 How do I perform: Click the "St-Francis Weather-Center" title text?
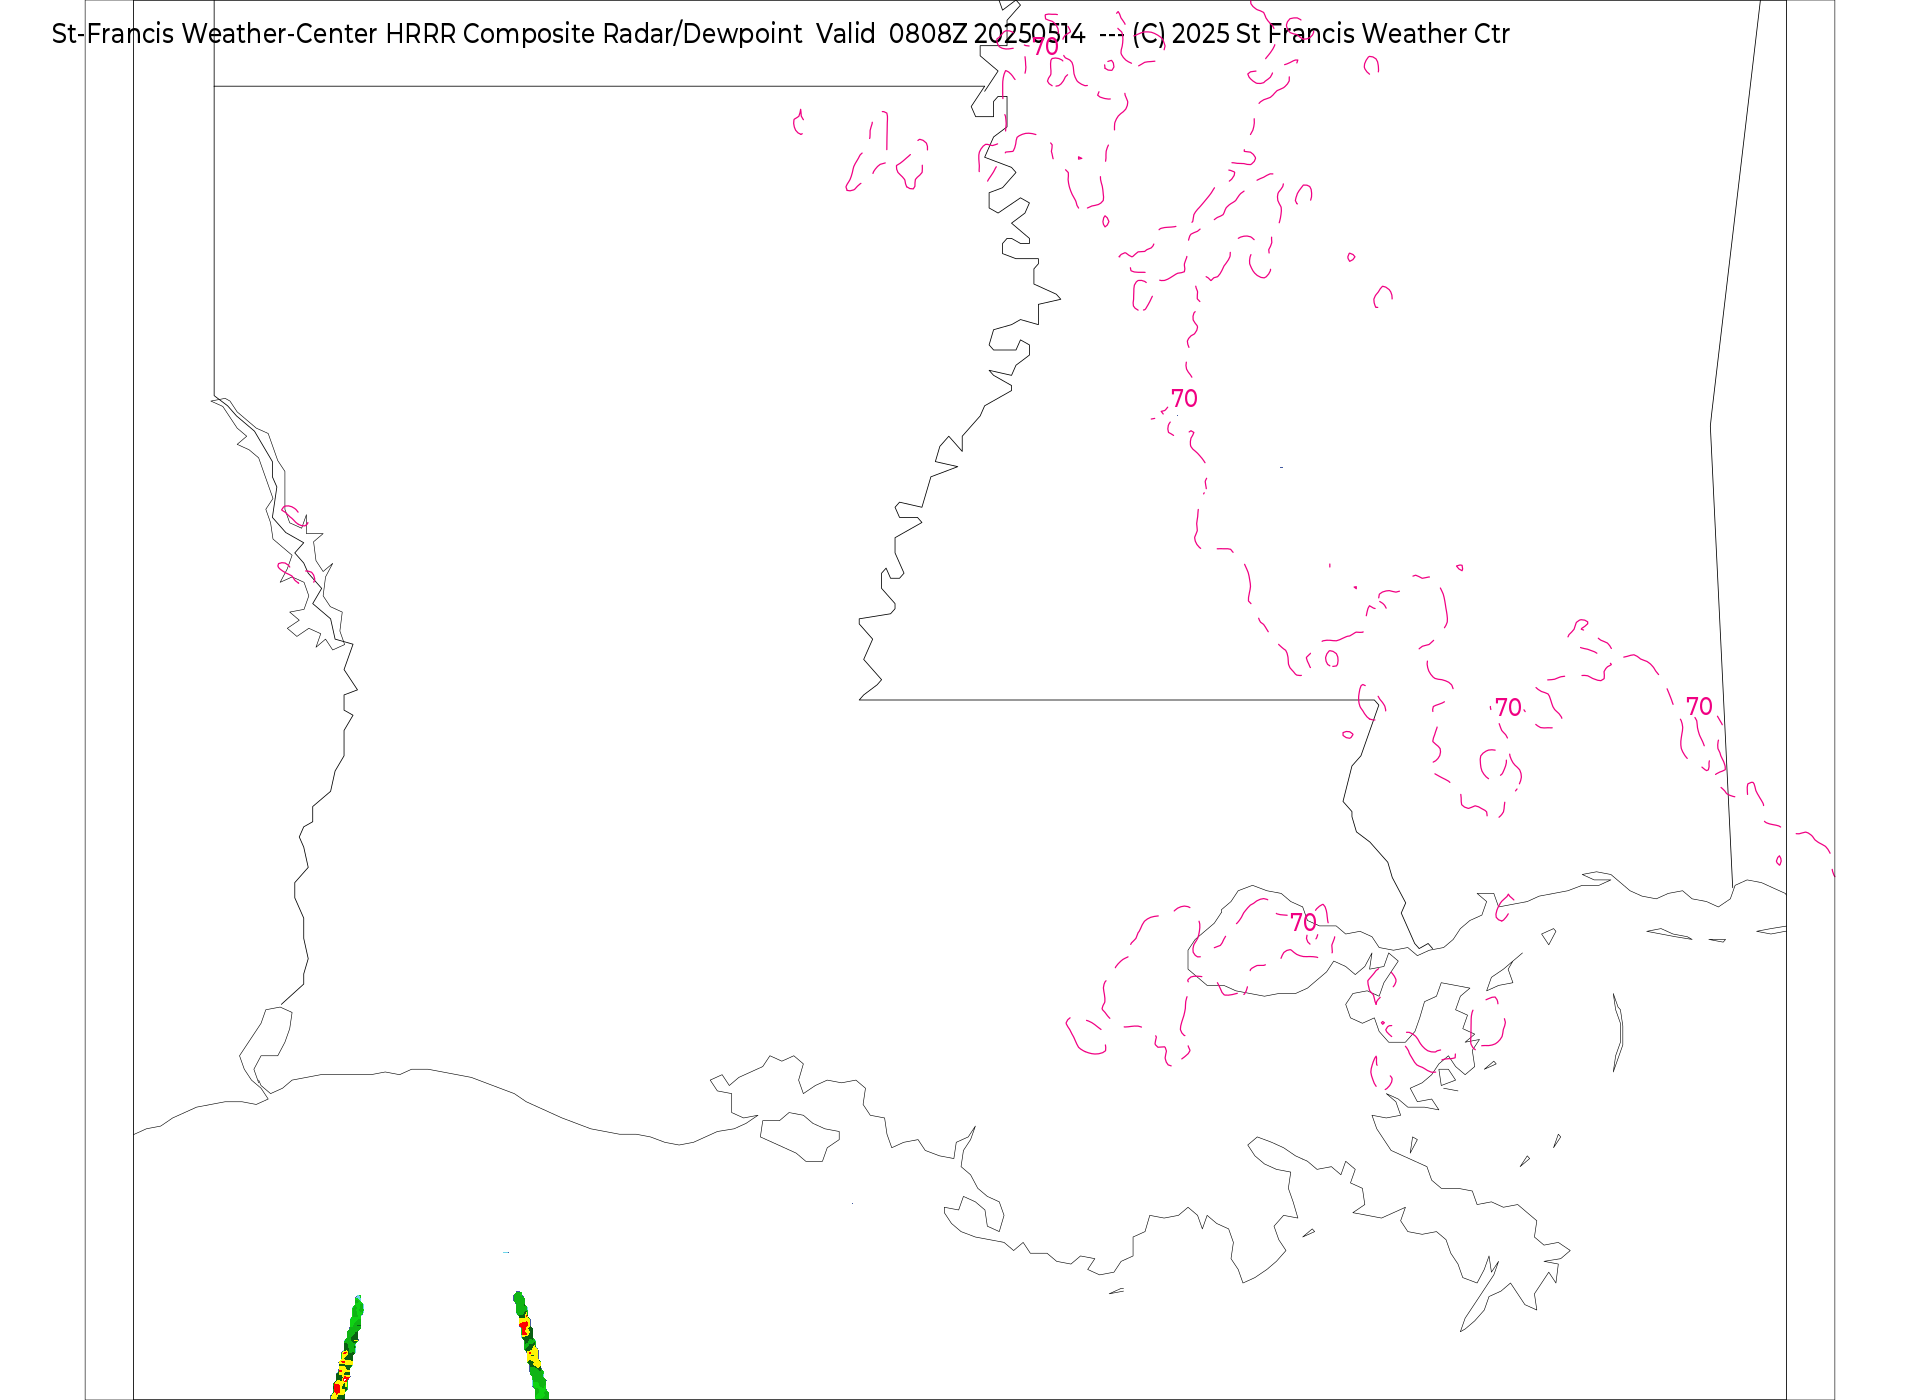click(215, 34)
